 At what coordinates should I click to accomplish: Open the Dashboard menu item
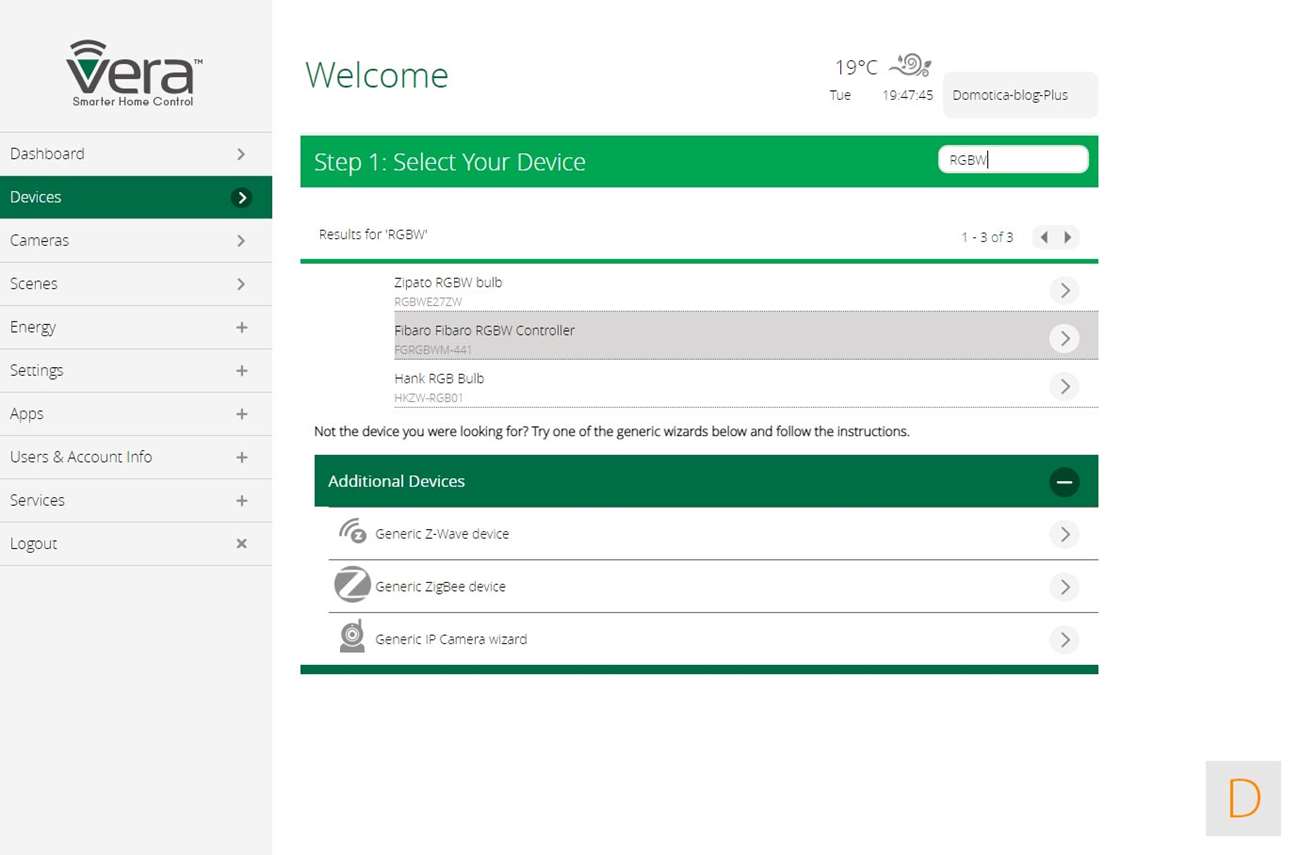[x=135, y=154]
